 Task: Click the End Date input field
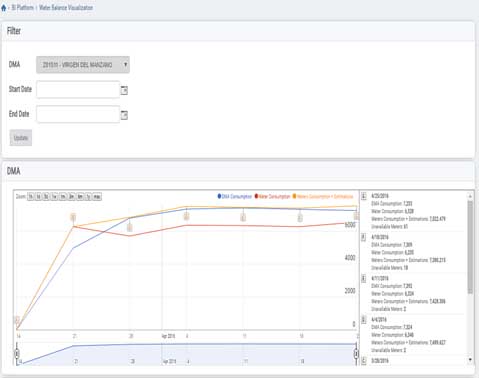78,114
